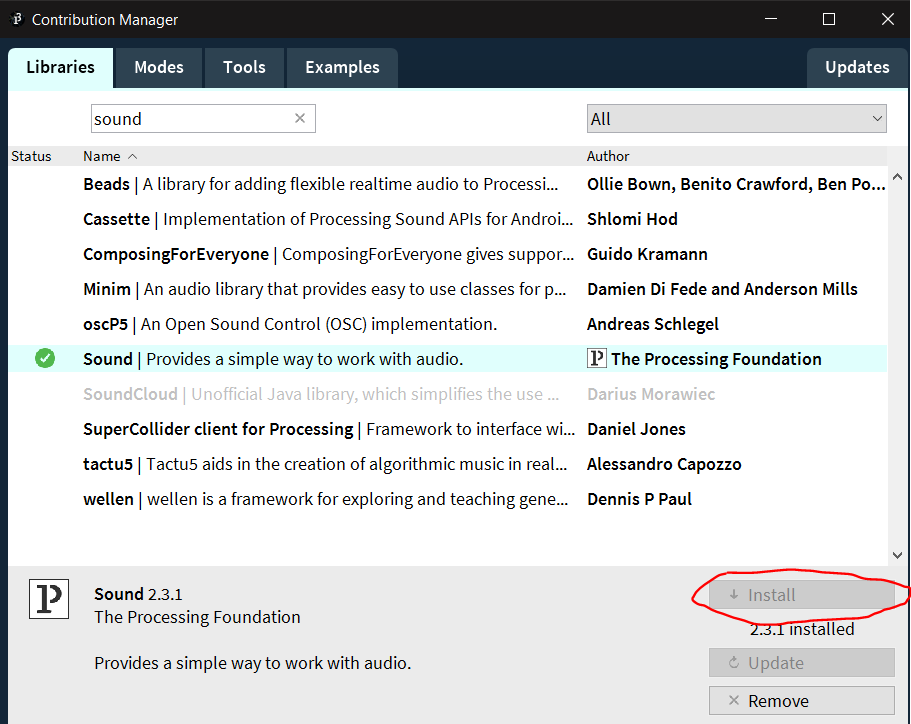This screenshot has width=911, height=724.
Task: Click the Status column header
Action: [x=31, y=156]
